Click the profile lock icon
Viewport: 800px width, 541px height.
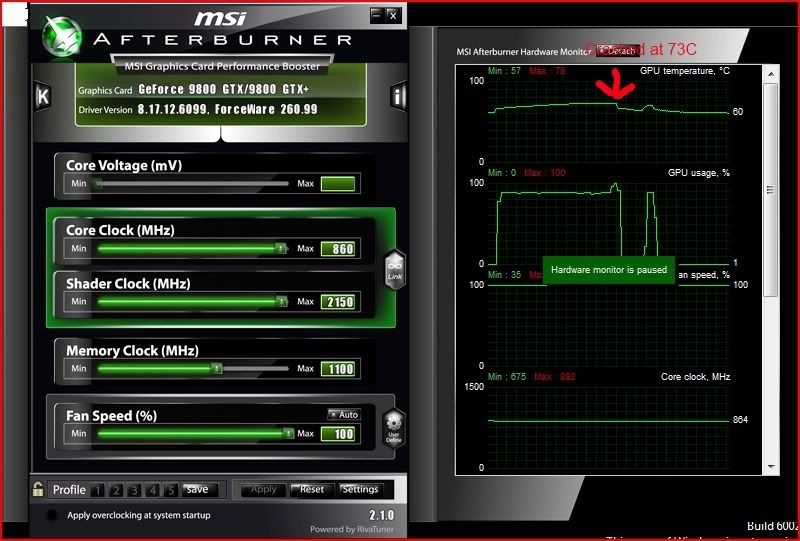tap(38, 489)
